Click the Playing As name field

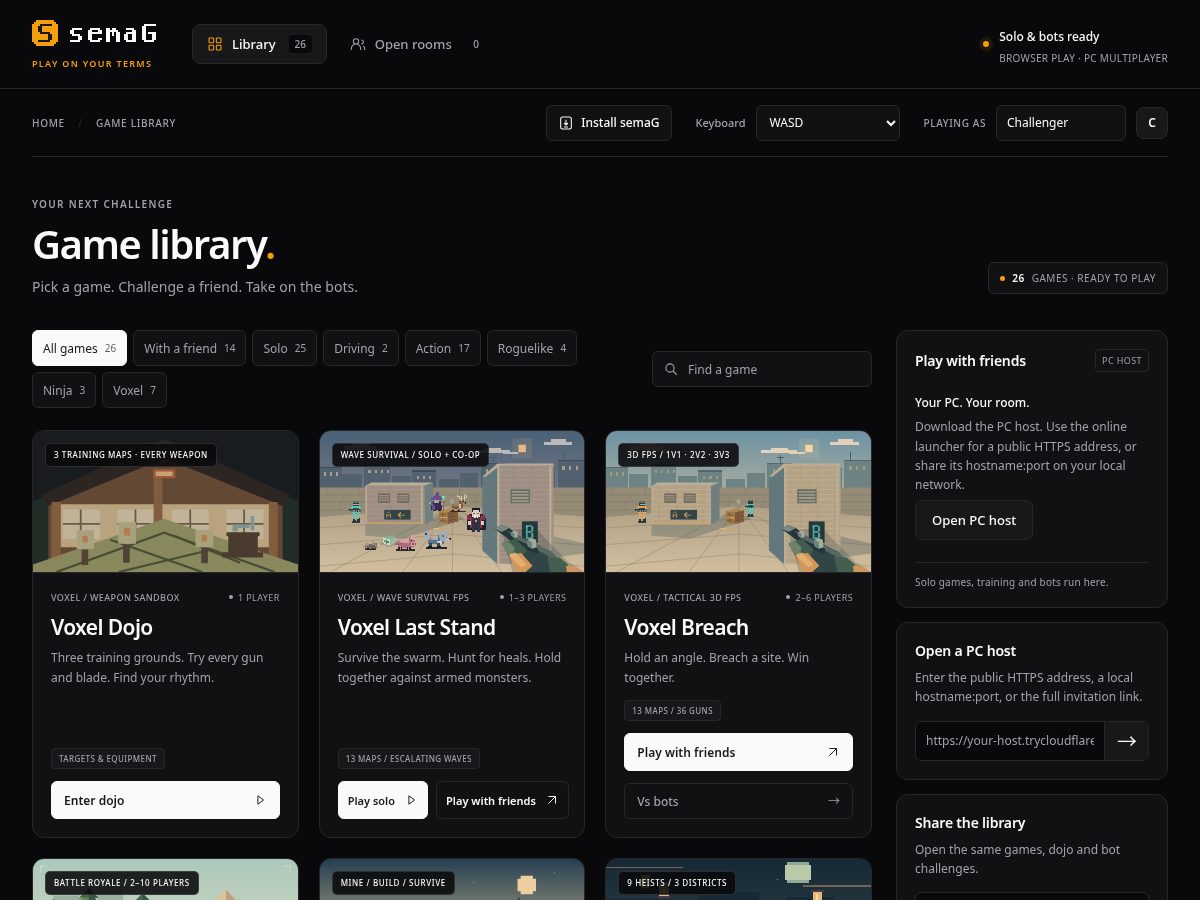(1061, 123)
